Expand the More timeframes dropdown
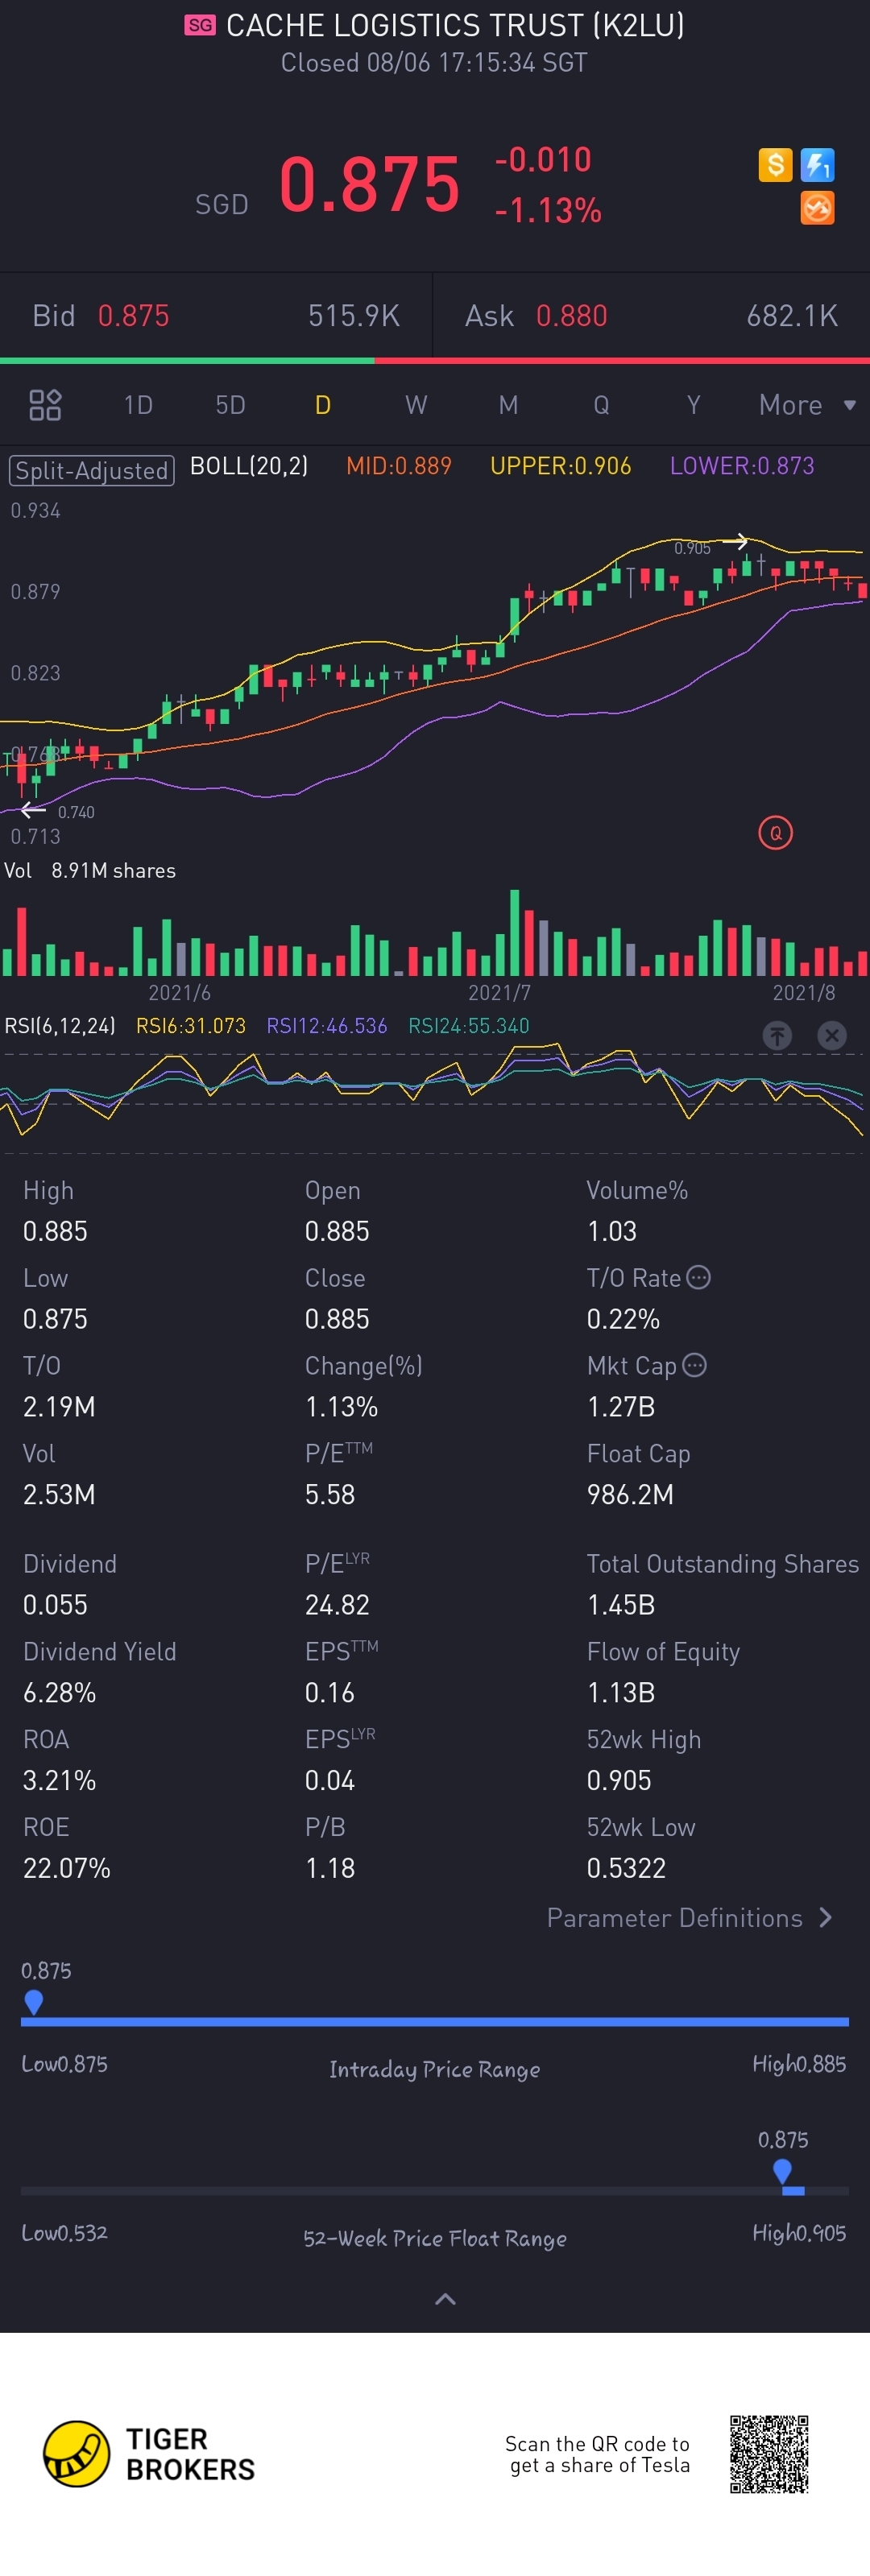 point(807,405)
